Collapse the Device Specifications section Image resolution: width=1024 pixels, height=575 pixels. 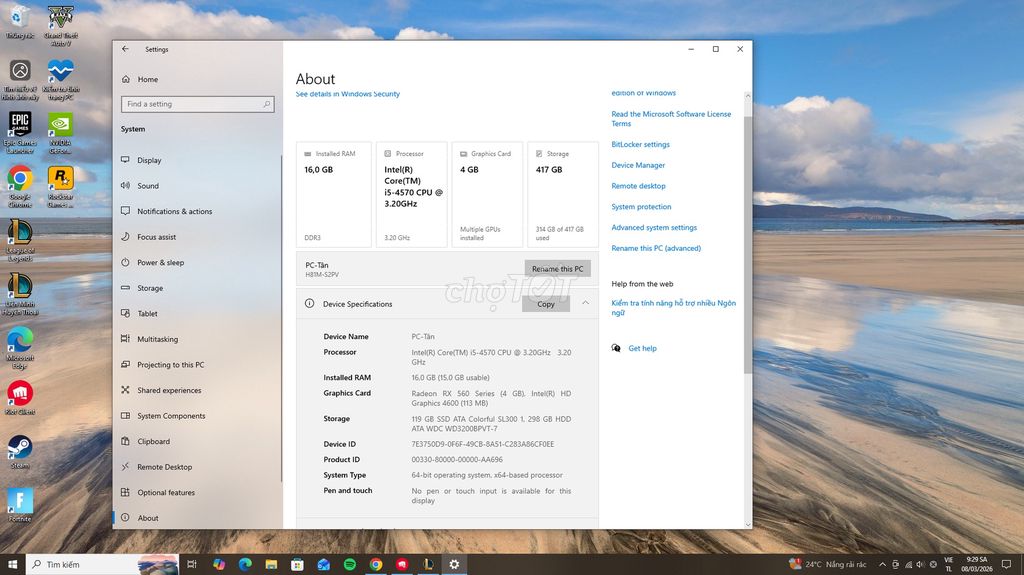pyautogui.click(x=585, y=304)
